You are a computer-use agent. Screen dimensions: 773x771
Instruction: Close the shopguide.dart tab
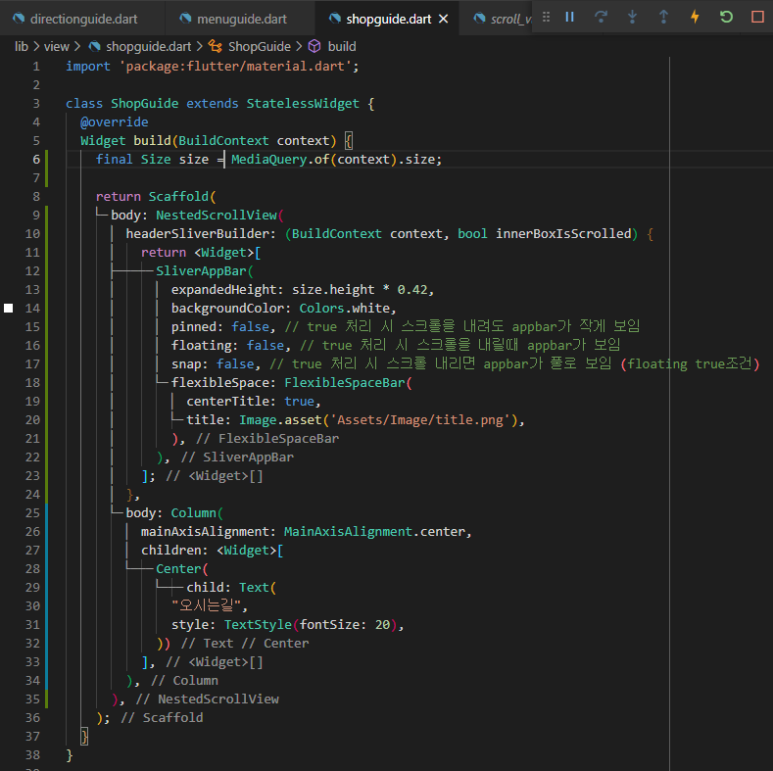pyautogui.click(x=443, y=19)
